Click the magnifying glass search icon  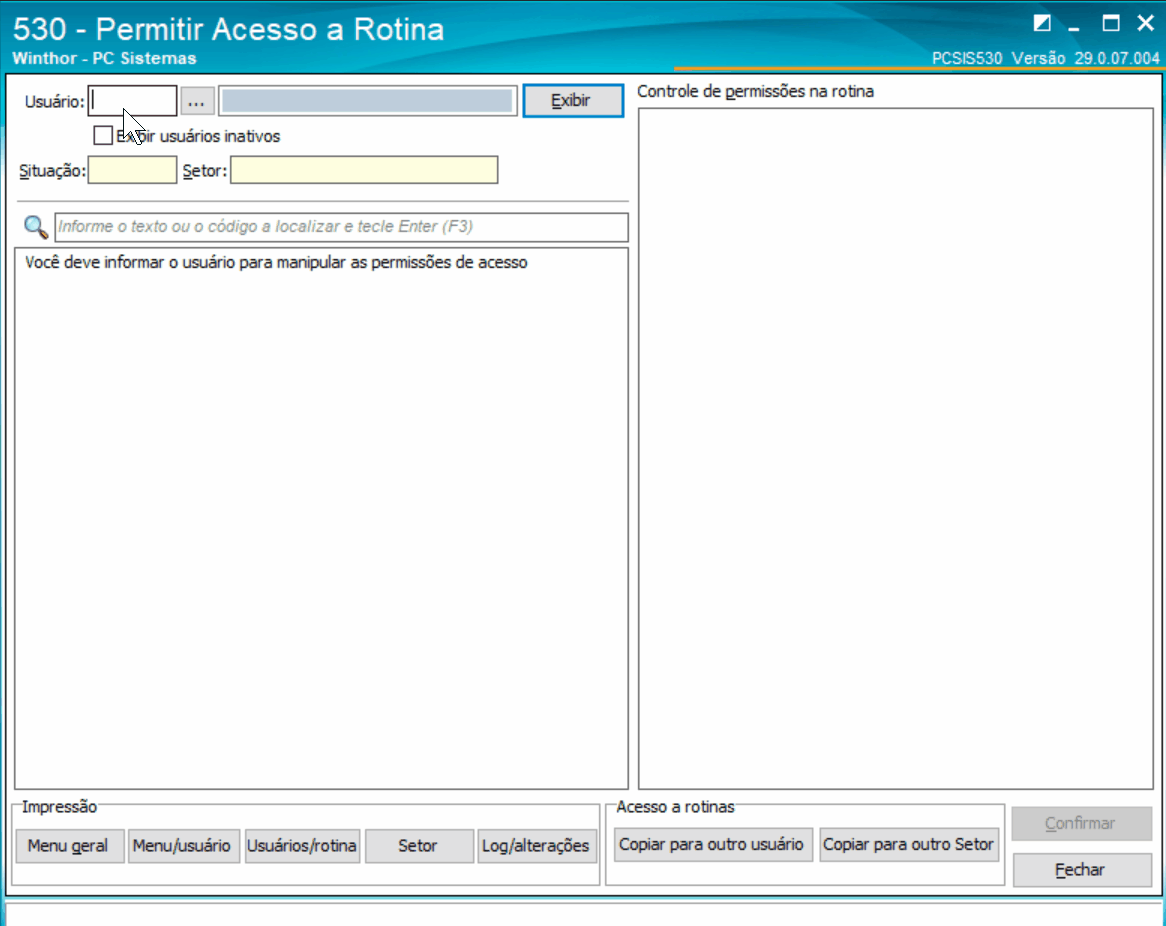36,227
